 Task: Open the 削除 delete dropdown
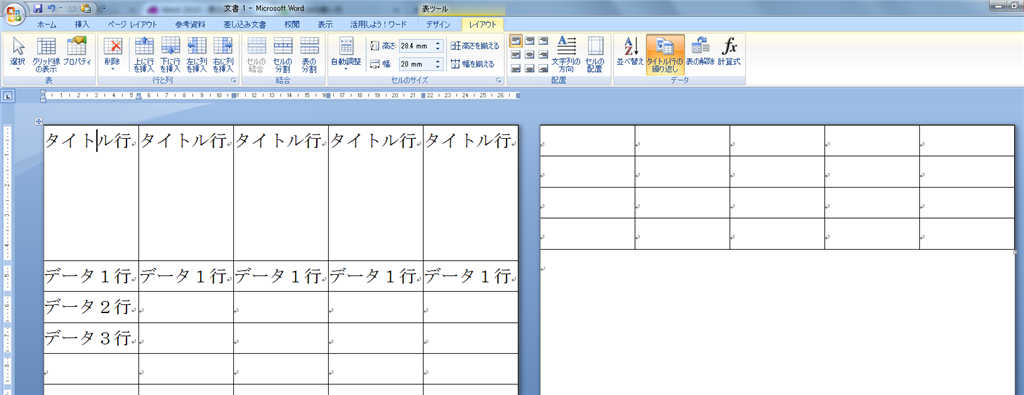[112, 54]
